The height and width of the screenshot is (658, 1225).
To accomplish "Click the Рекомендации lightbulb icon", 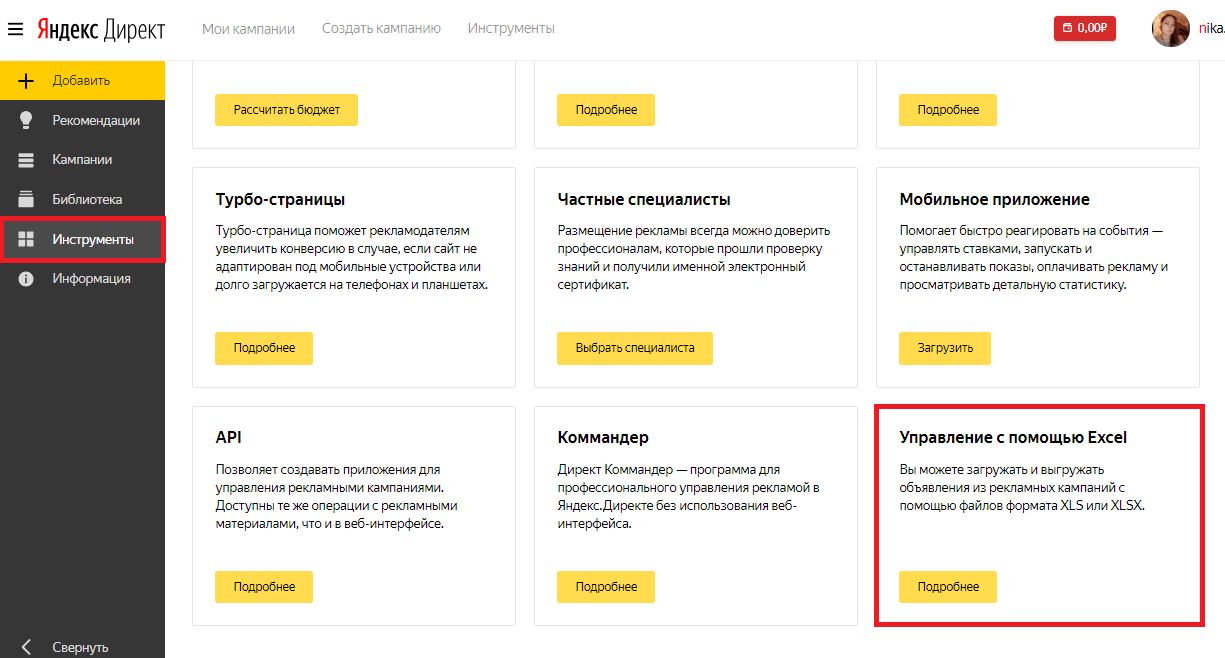I will (27, 120).
